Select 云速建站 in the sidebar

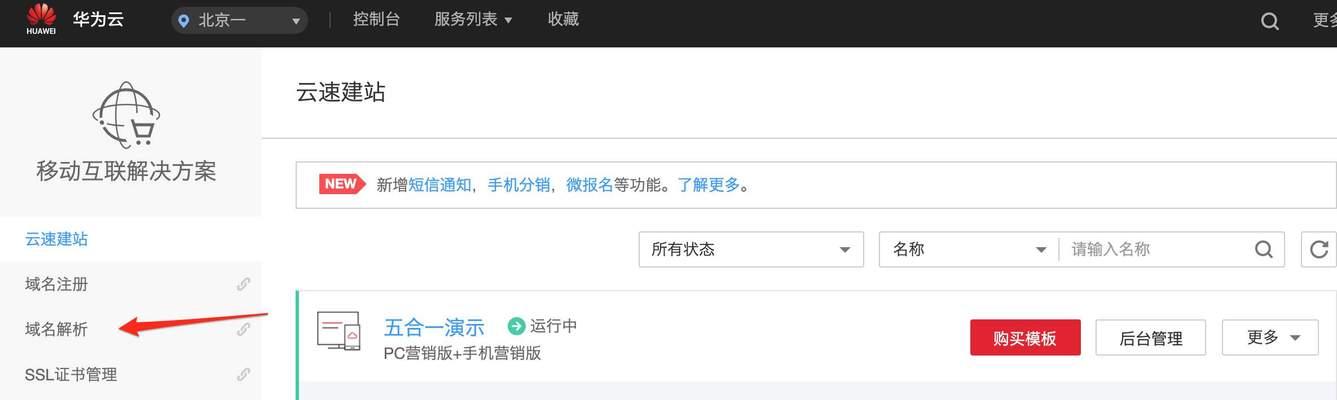(56, 239)
